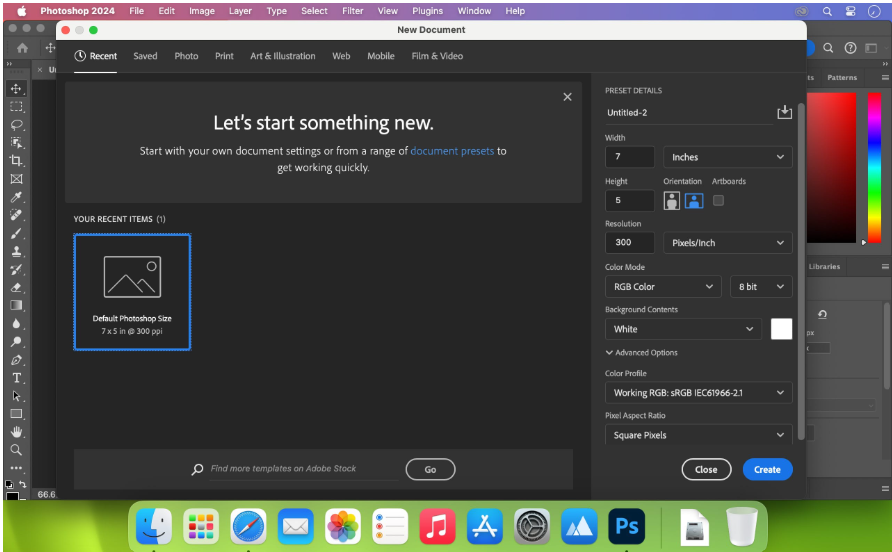892x552 pixels.
Task: Open Music app from the dock
Action: point(437,526)
